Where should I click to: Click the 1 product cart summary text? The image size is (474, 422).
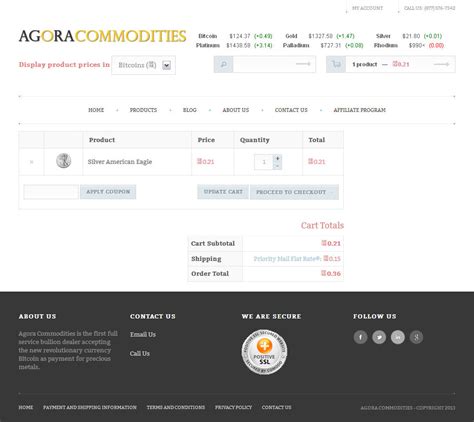coord(365,64)
